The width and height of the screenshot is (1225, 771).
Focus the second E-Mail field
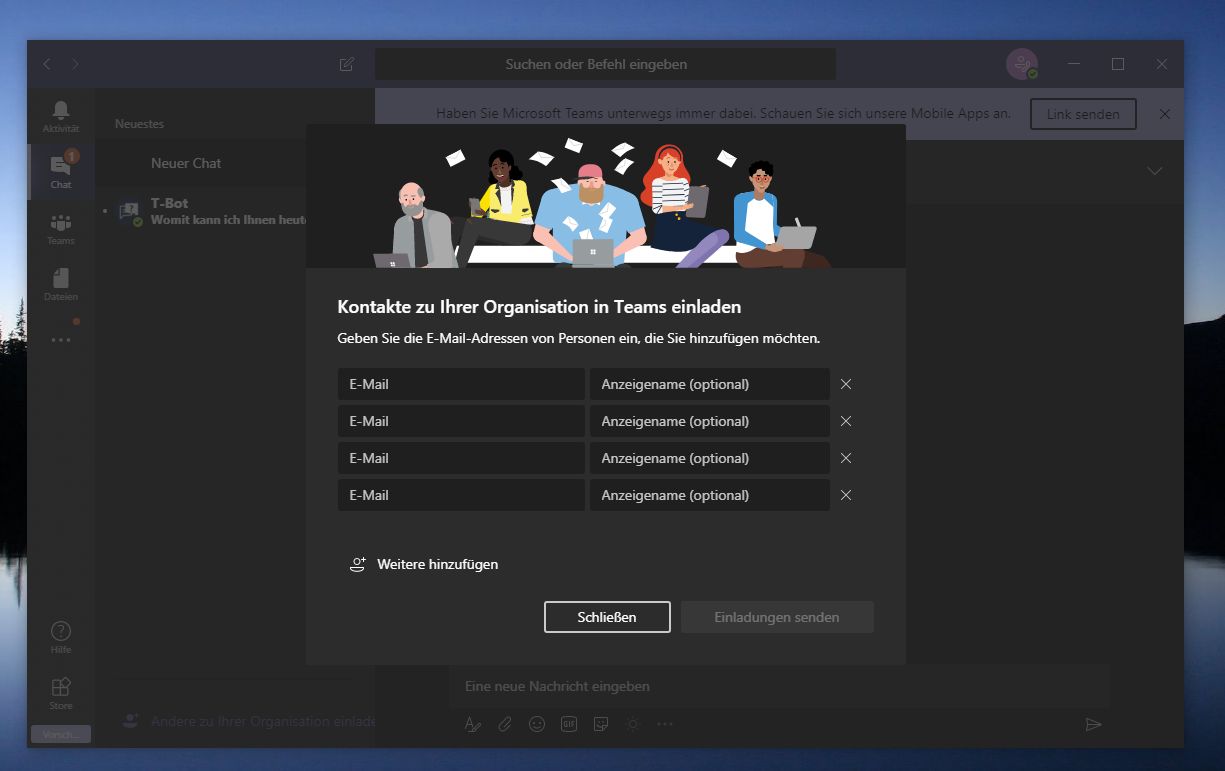[x=461, y=421]
